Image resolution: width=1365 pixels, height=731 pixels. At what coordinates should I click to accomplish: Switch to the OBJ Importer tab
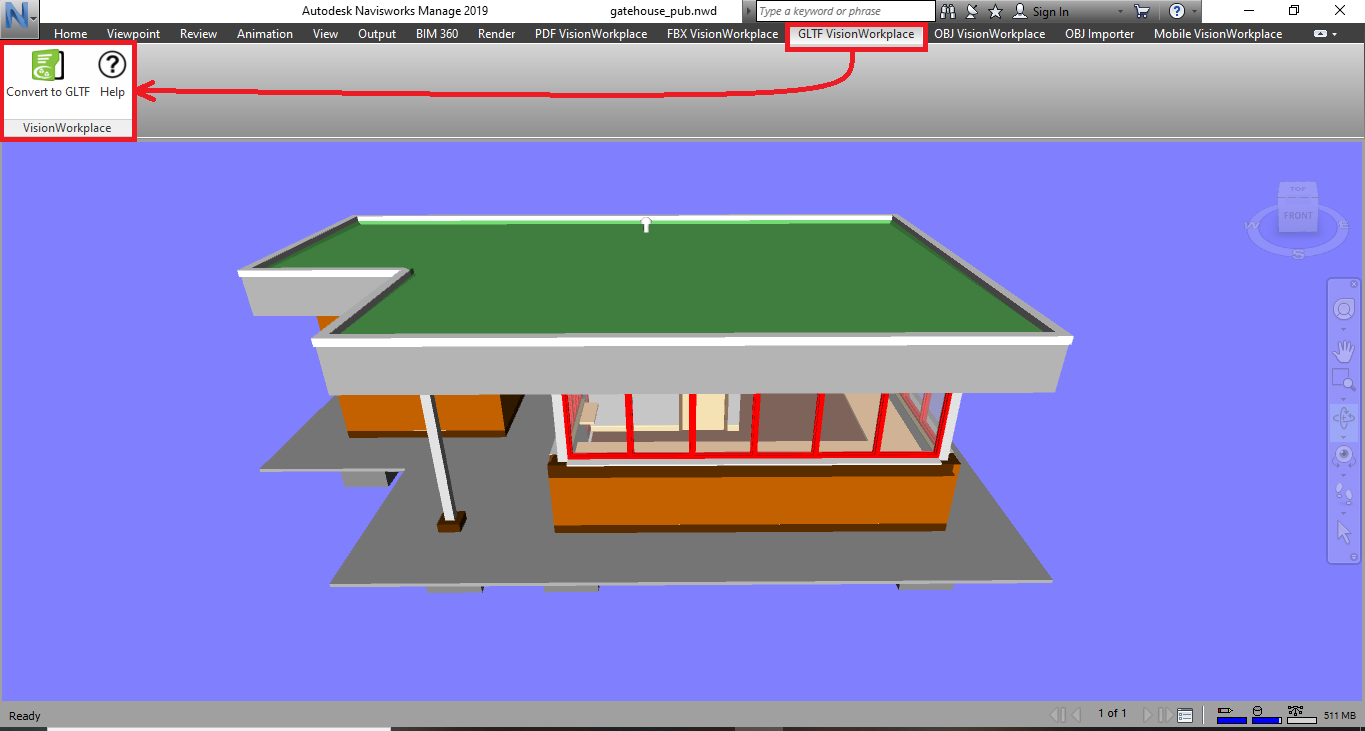point(1100,34)
